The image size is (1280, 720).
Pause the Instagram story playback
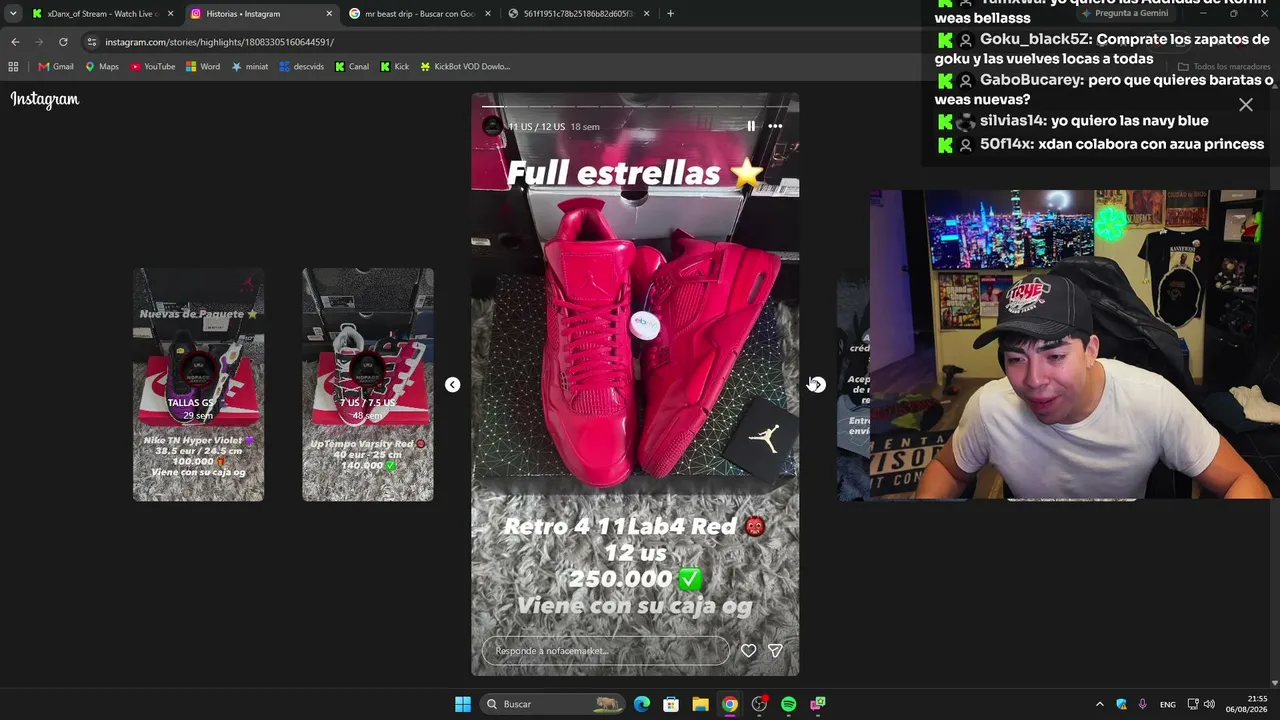click(751, 126)
